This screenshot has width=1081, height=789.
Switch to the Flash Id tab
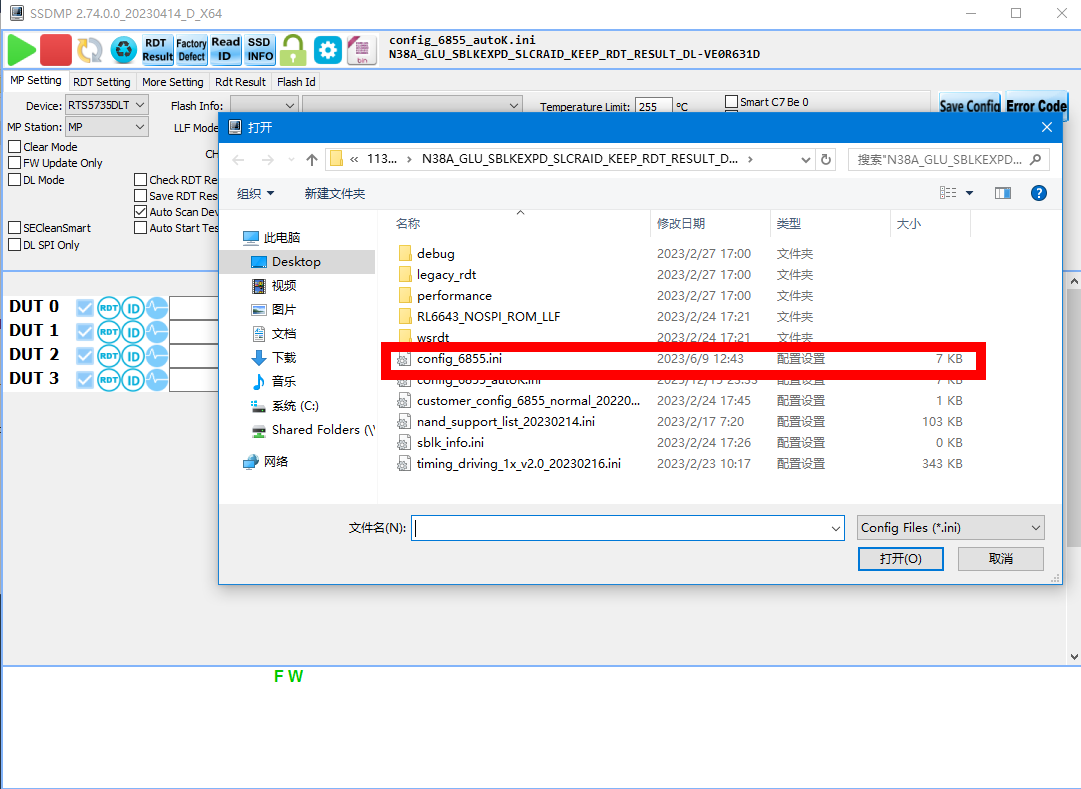(296, 82)
